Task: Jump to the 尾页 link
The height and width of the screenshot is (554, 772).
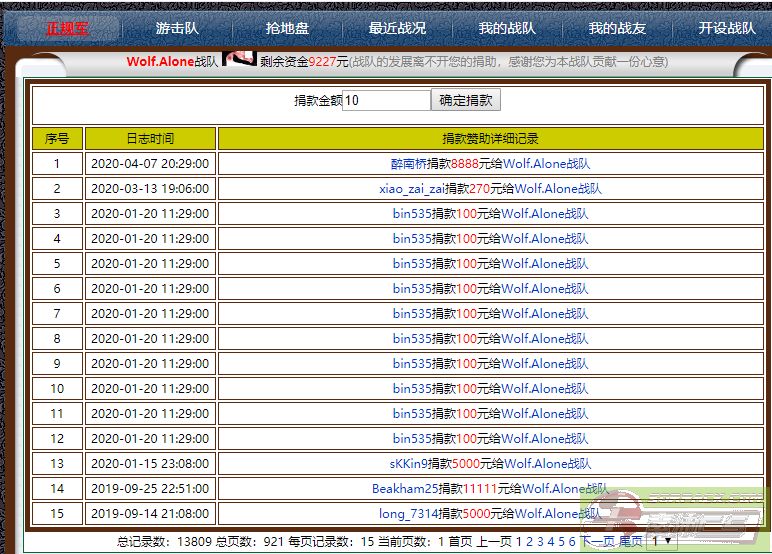Action: (x=631, y=541)
